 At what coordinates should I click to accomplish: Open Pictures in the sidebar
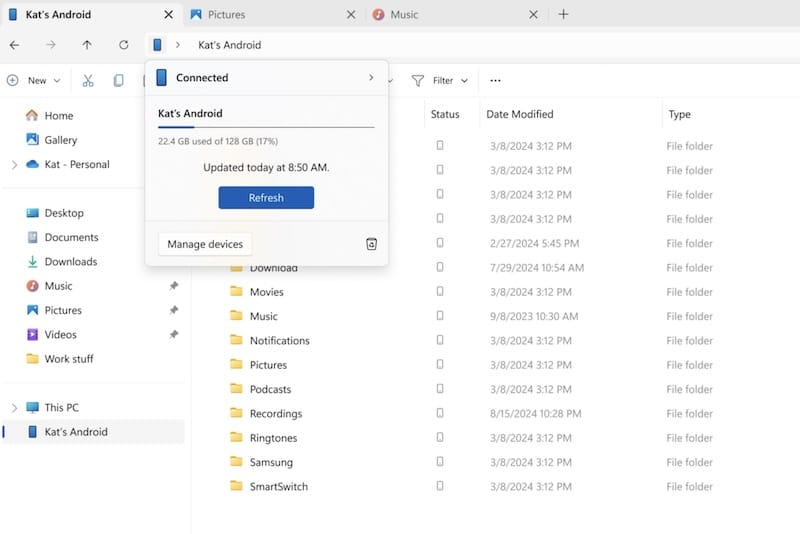pyautogui.click(x=63, y=310)
